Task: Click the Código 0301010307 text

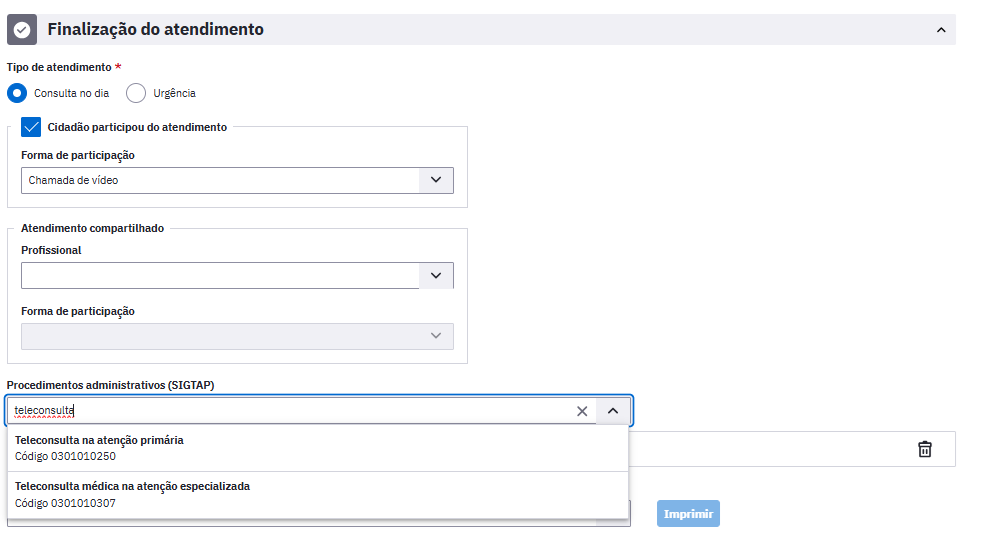Action: click(x=65, y=503)
